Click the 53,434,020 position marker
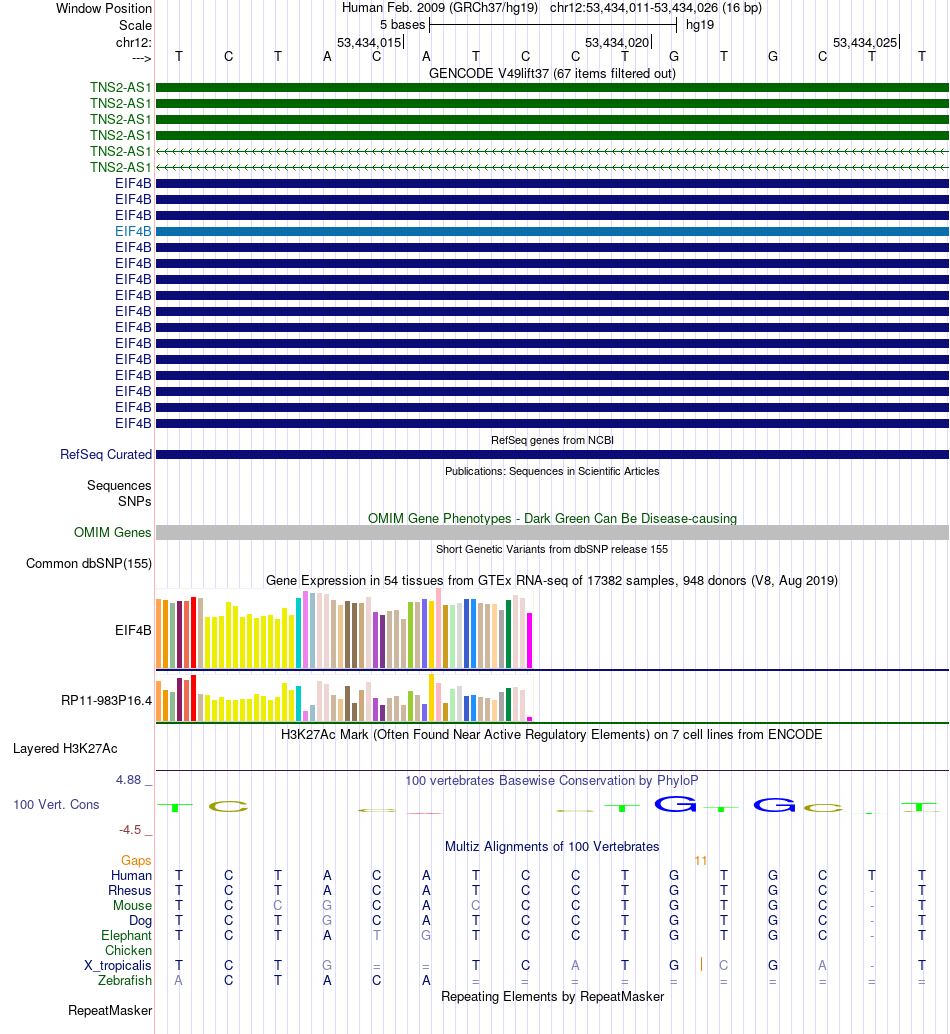This screenshot has height=1034, width=950. pos(617,42)
